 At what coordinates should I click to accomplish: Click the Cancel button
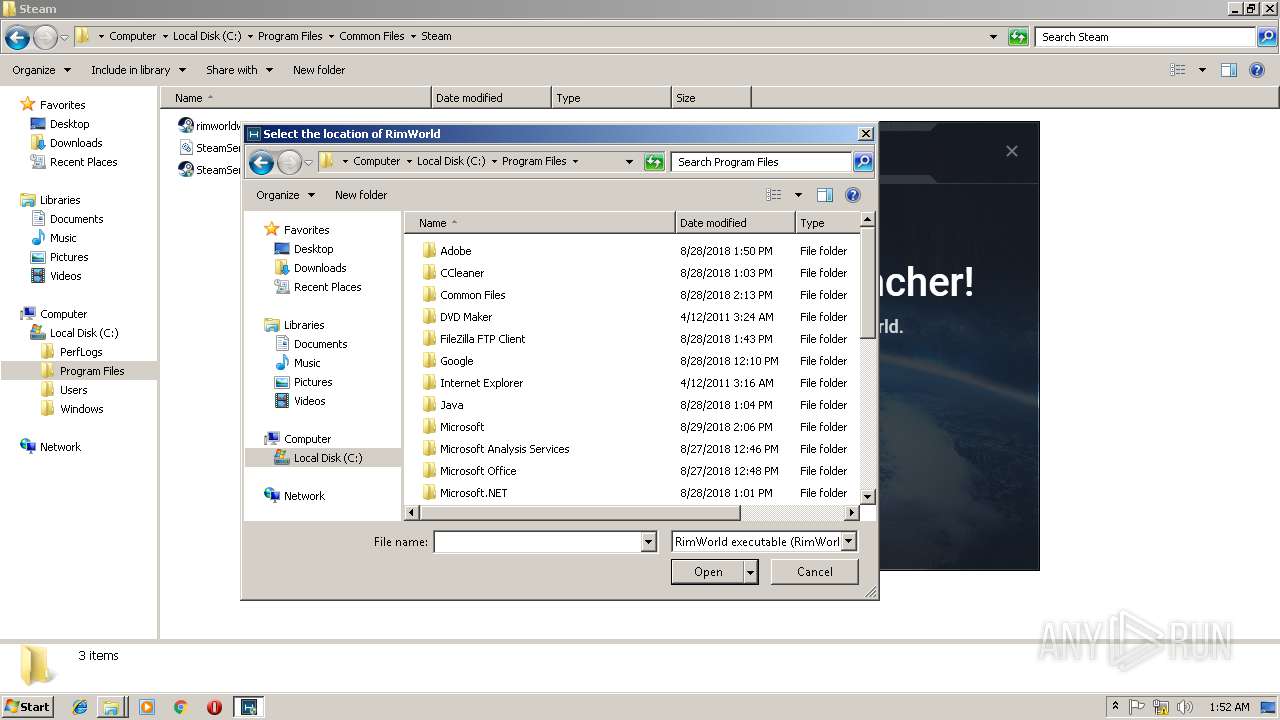click(x=815, y=572)
